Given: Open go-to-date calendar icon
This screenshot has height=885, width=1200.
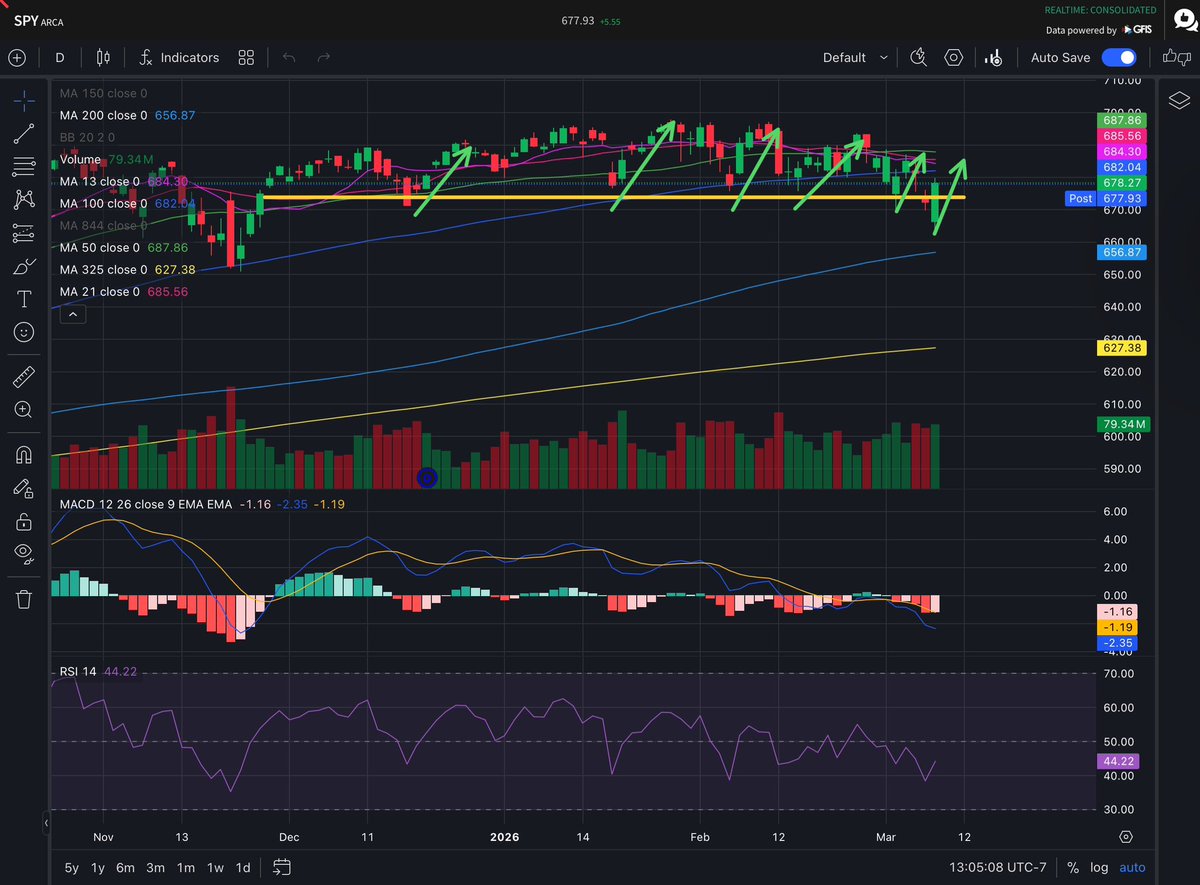Looking at the screenshot, I should click(x=282, y=866).
